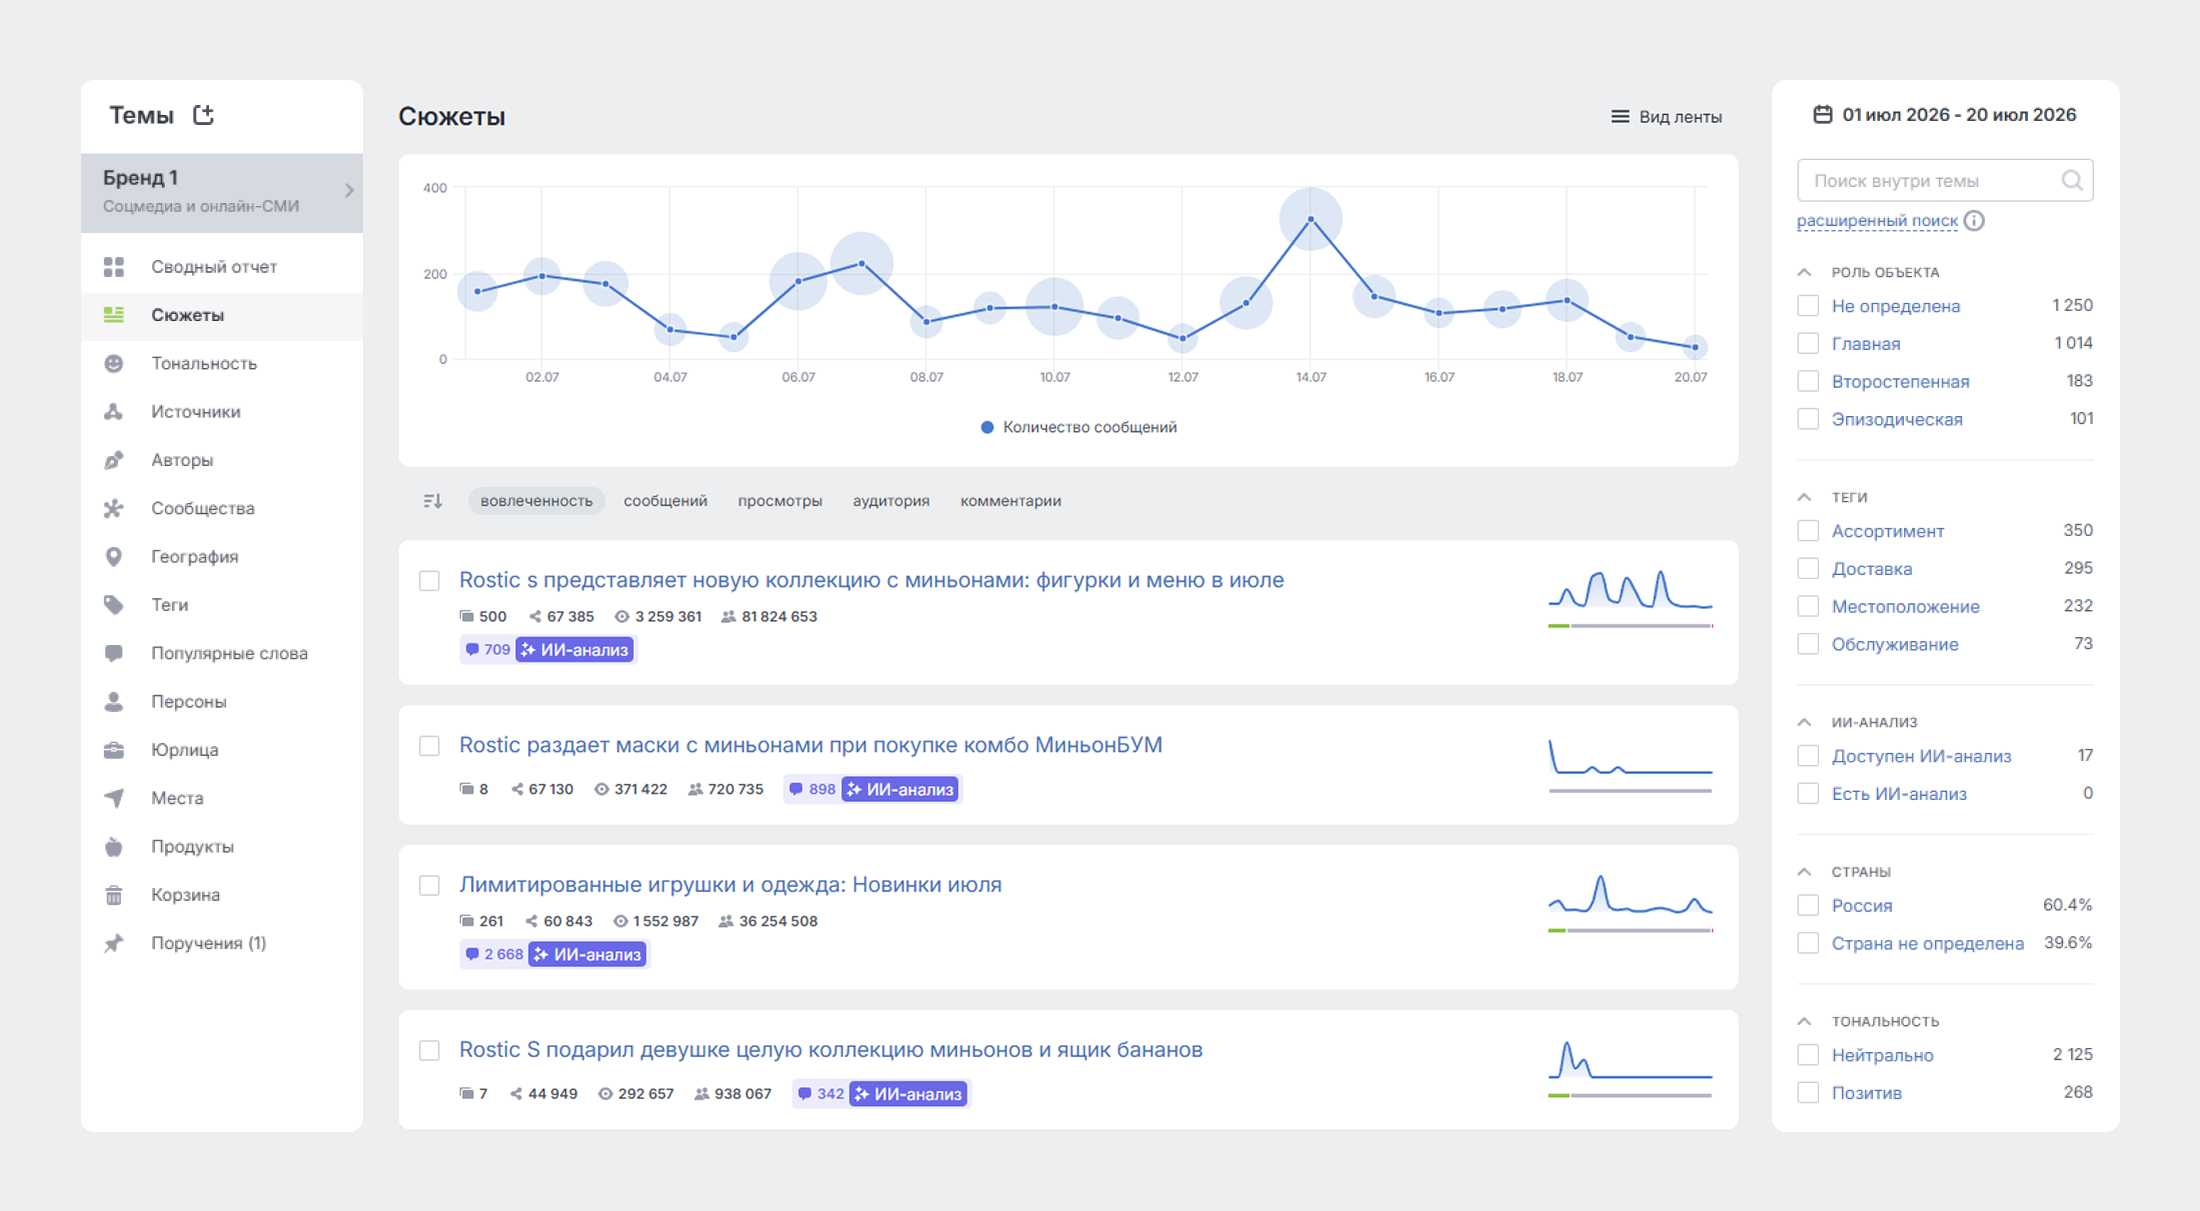Open Источники sidebar icon

pos(114,411)
